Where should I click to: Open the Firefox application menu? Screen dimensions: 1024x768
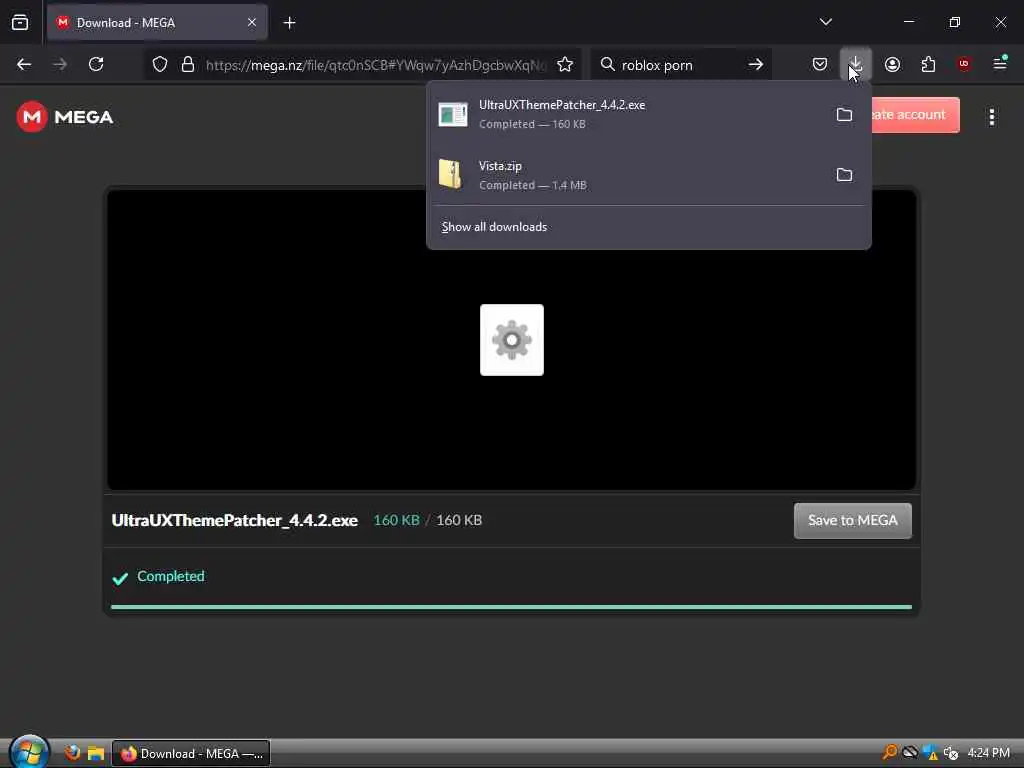[1000, 64]
